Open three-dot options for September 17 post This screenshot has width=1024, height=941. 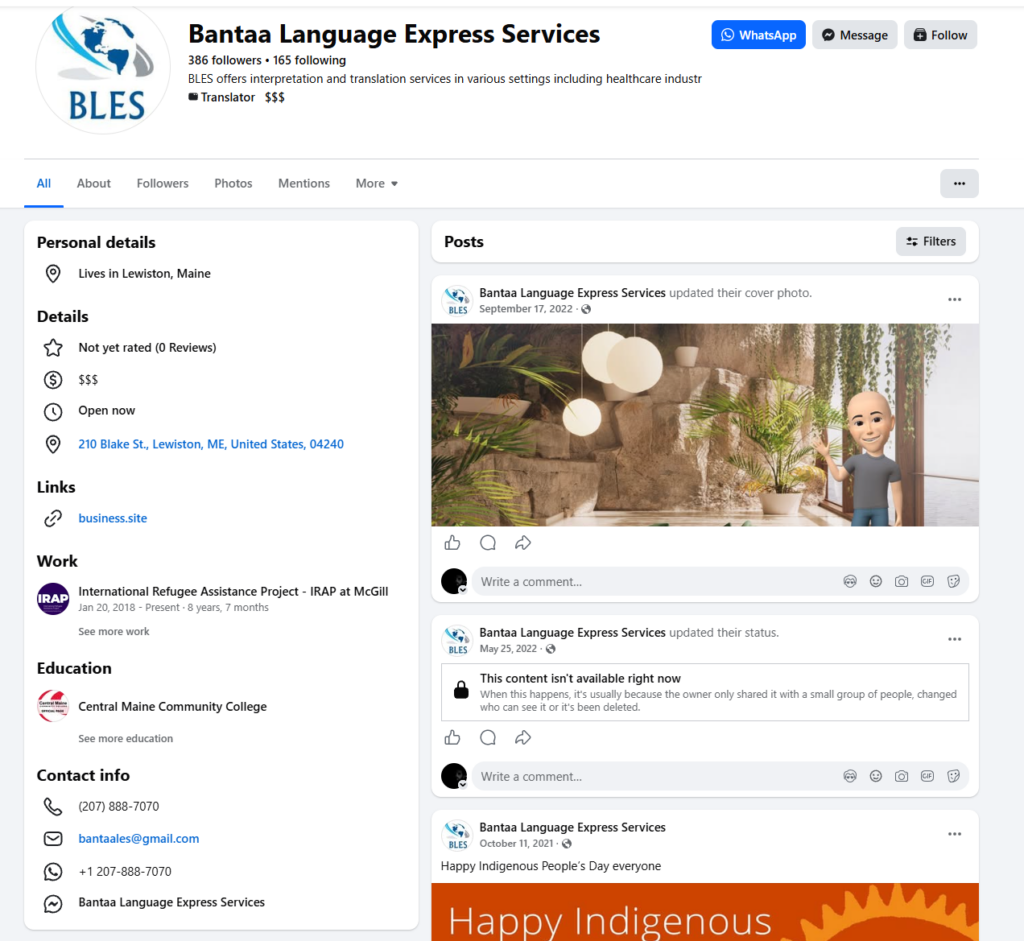[954, 299]
